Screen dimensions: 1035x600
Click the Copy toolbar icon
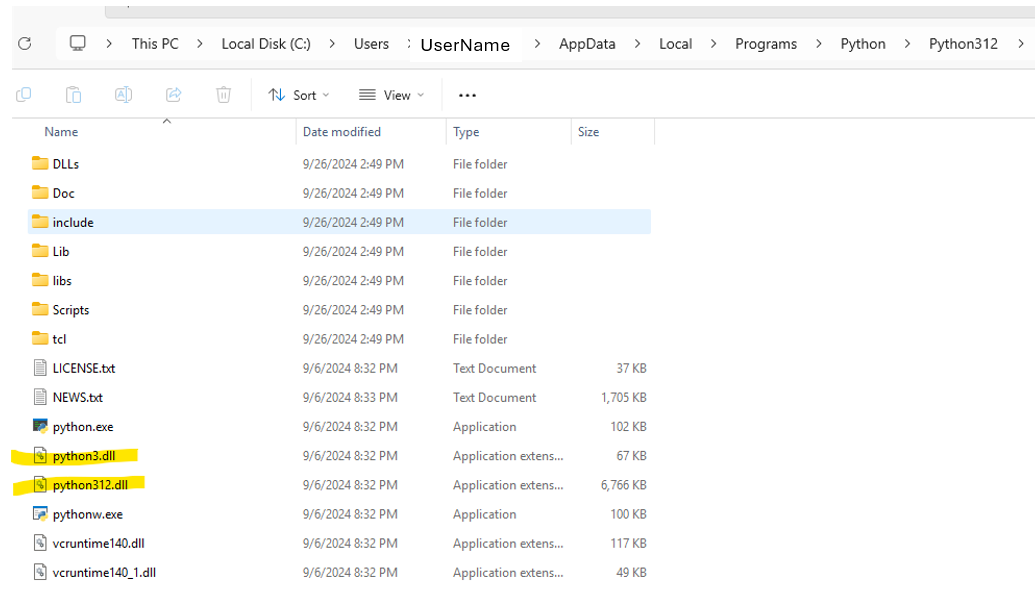click(x=24, y=95)
